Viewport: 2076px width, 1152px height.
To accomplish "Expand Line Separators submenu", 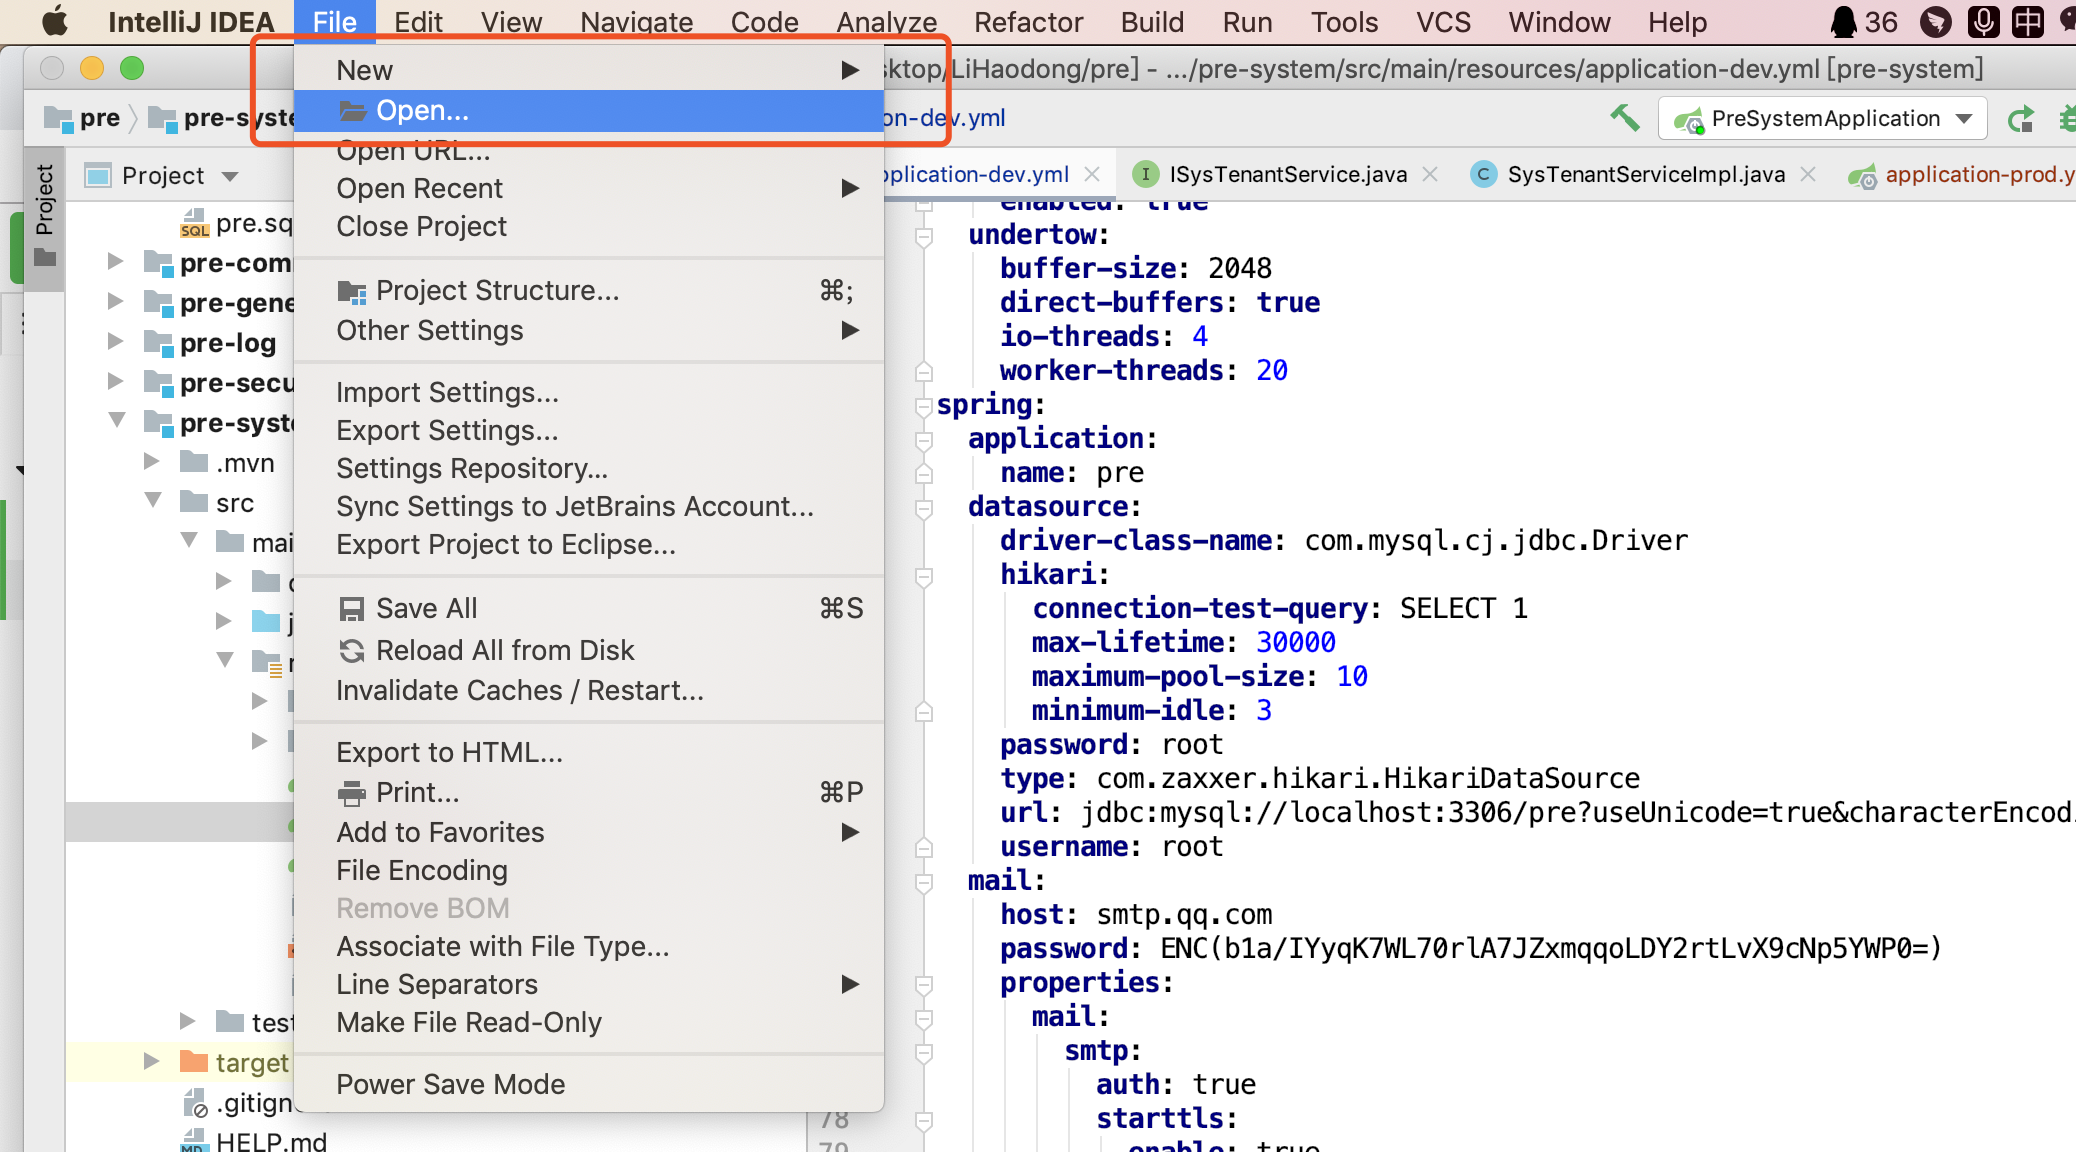I will (x=588, y=984).
